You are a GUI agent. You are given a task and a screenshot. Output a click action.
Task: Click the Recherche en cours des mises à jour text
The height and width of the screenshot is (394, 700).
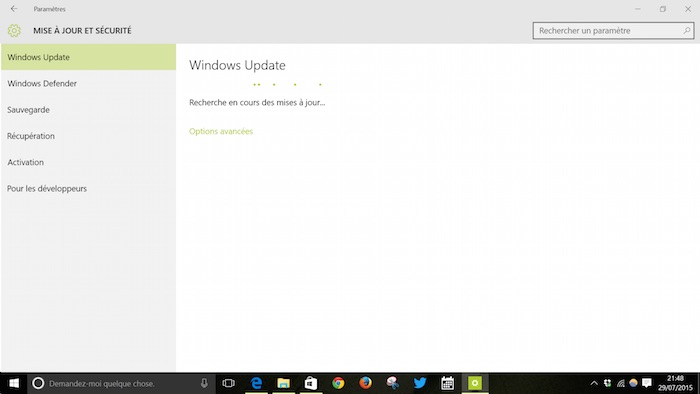pyautogui.click(x=257, y=103)
